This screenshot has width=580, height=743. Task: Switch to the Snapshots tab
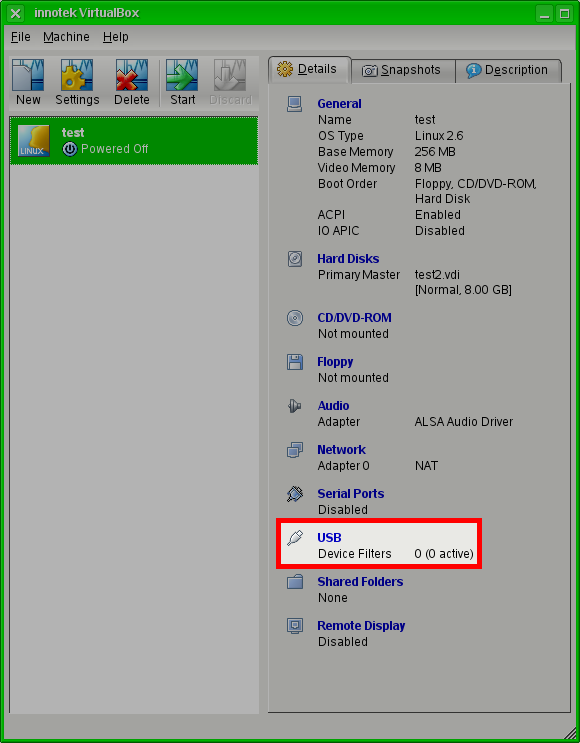pos(403,71)
